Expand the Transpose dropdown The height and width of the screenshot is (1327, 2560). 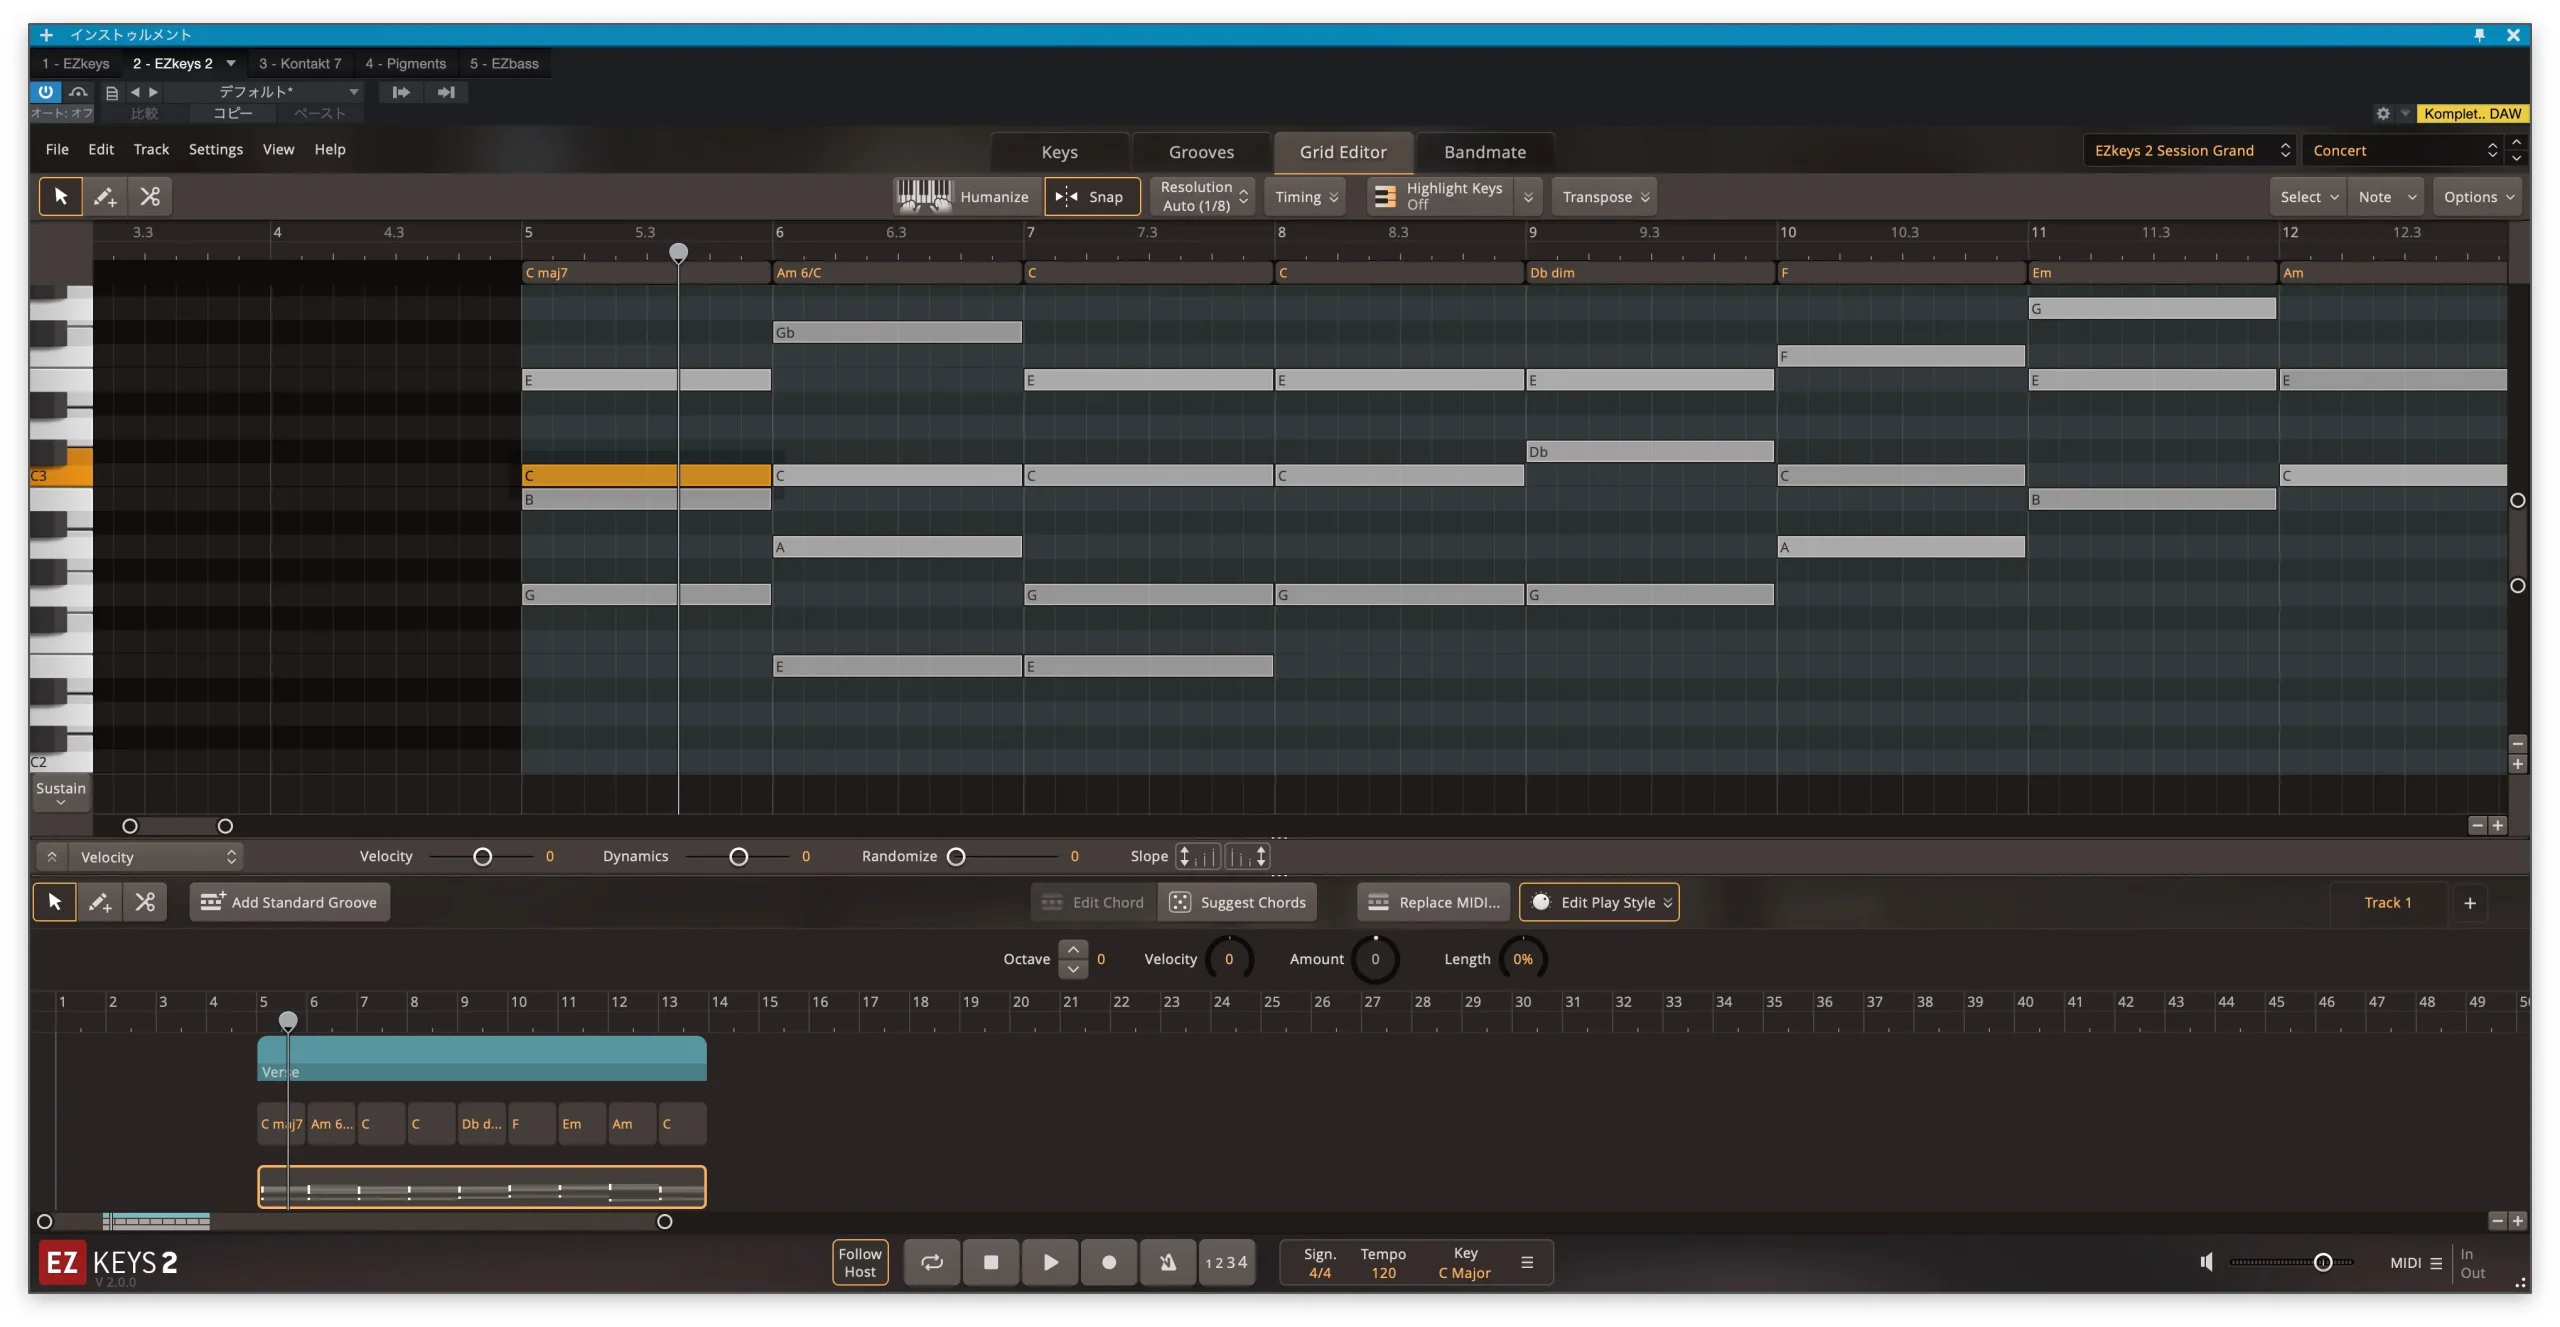tap(1604, 197)
